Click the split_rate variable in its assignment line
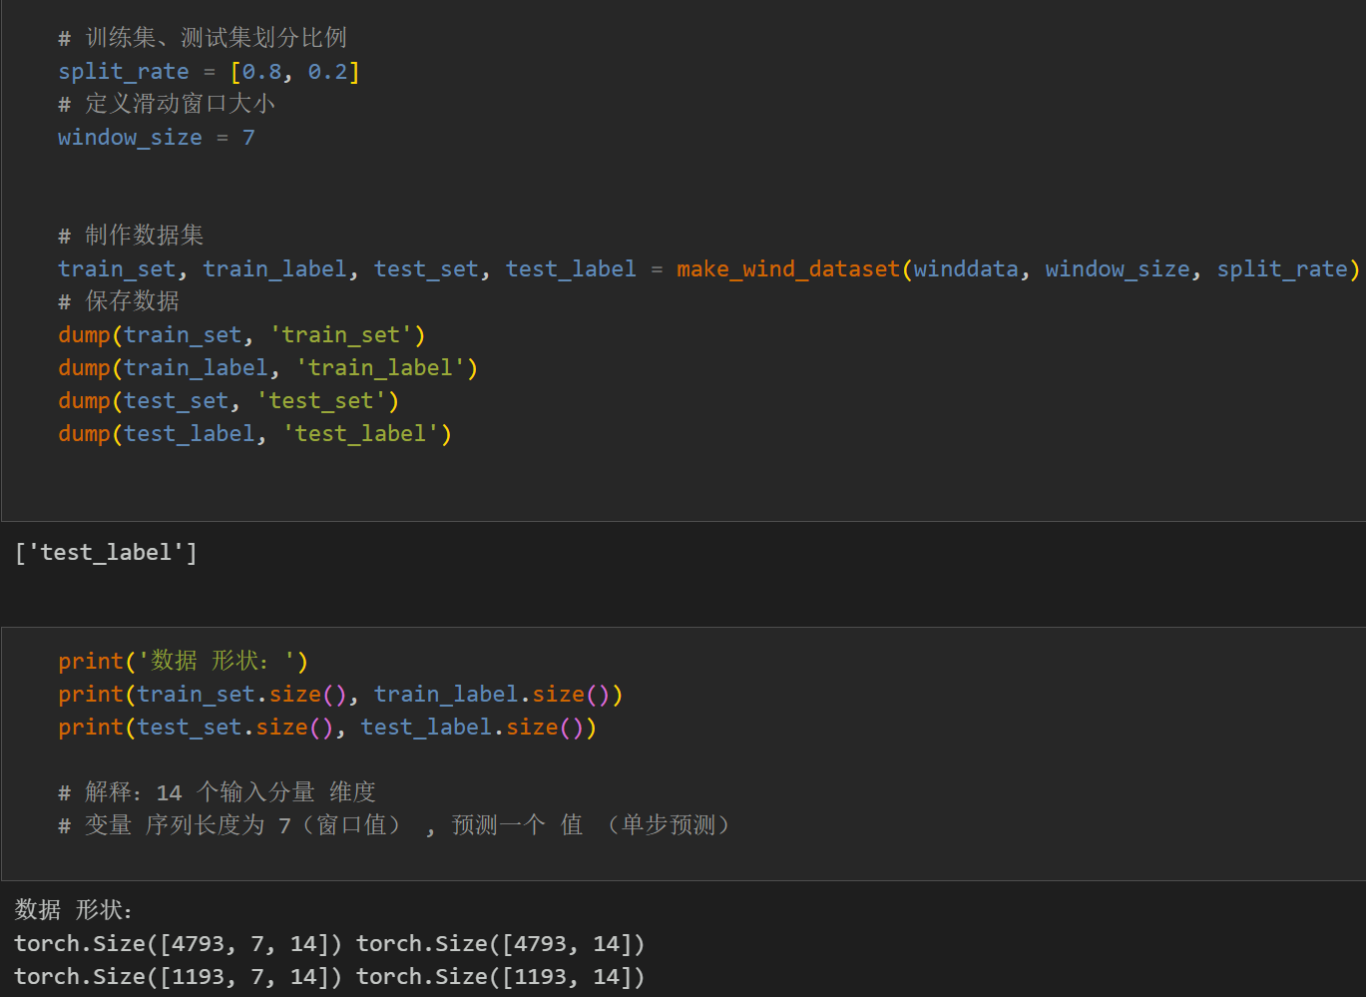This screenshot has width=1366, height=997. (123, 72)
